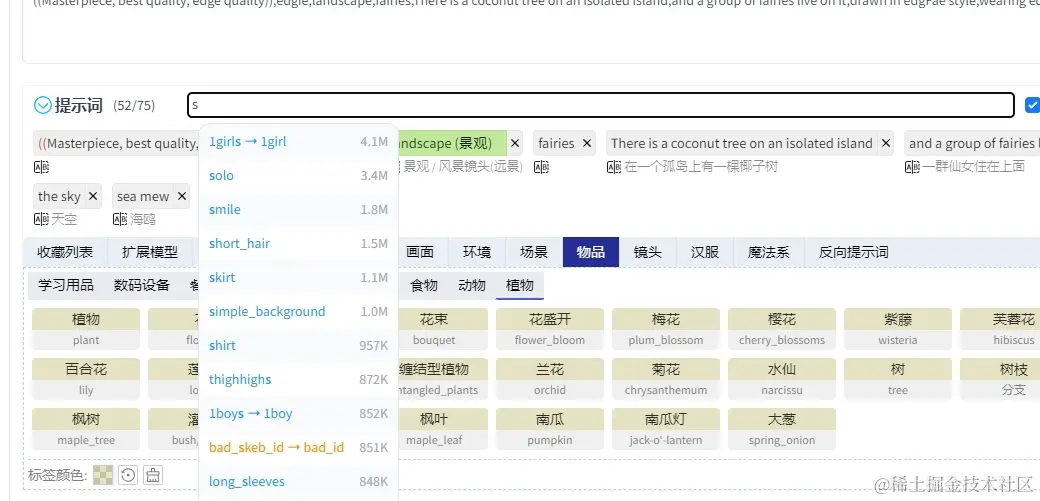Pick 'long_sleeves' suggestion
Viewport: 1040px width, 501px height.
coord(298,482)
